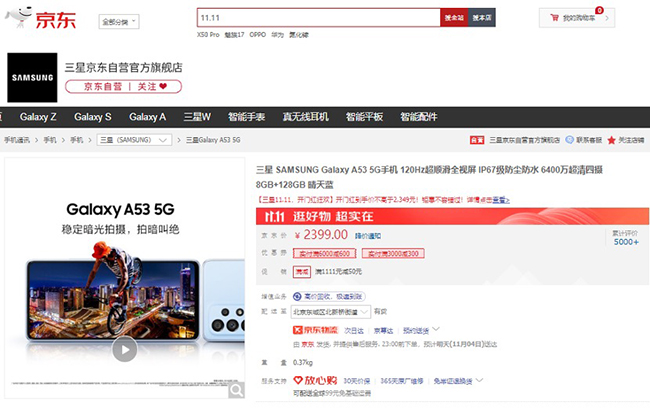Click the 三星Galaxy A53 5G breadcrumb
The image size is (650, 409).
coord(213,140)
